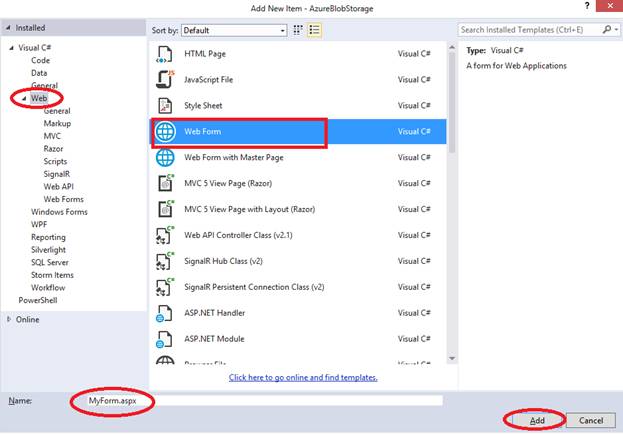The width and height of the screenshot is (623, 434).
Task: Click Search Installed Templates field
Action: pyautogui.click(x=530, y=30)
